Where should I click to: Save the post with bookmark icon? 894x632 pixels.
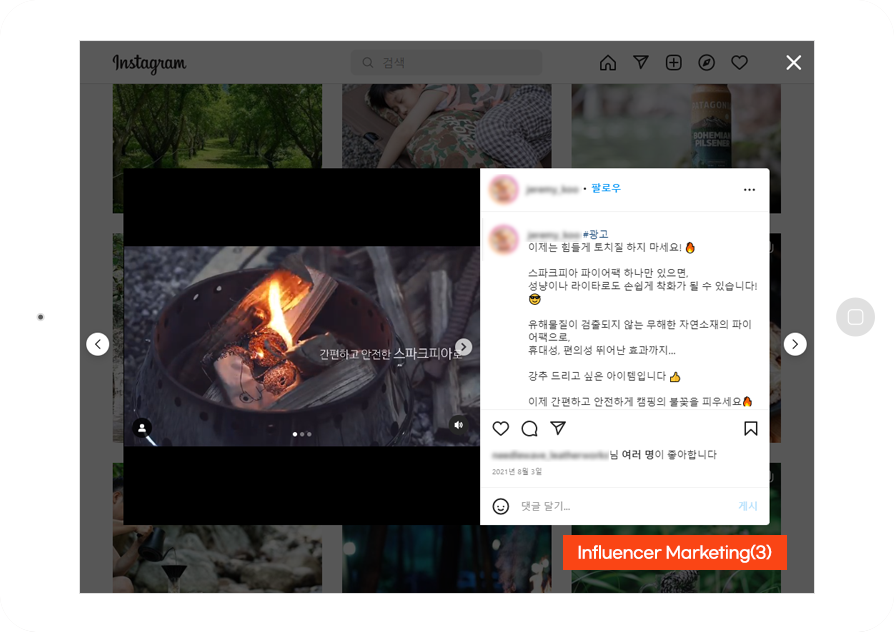tap(751, 428)
